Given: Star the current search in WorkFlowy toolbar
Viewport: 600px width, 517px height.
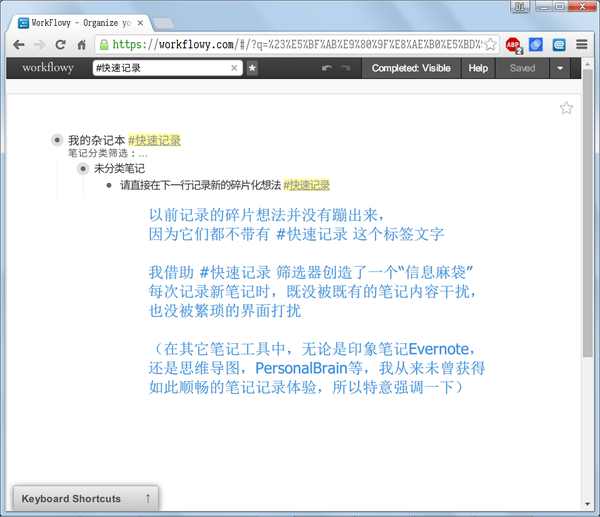Looking at the screenshot, I should click(252, 68).
